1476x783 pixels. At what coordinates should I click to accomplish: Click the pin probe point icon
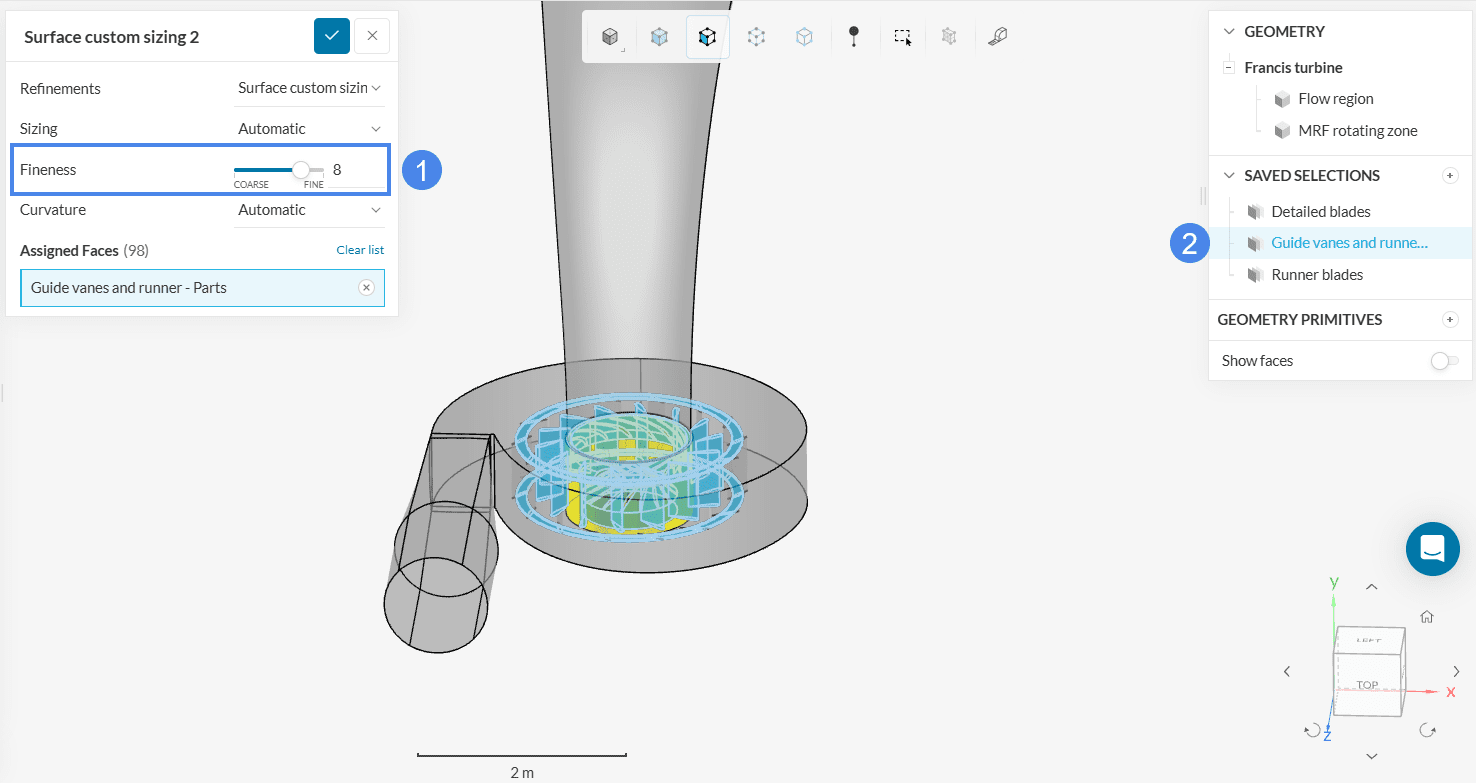pos(853,37)
